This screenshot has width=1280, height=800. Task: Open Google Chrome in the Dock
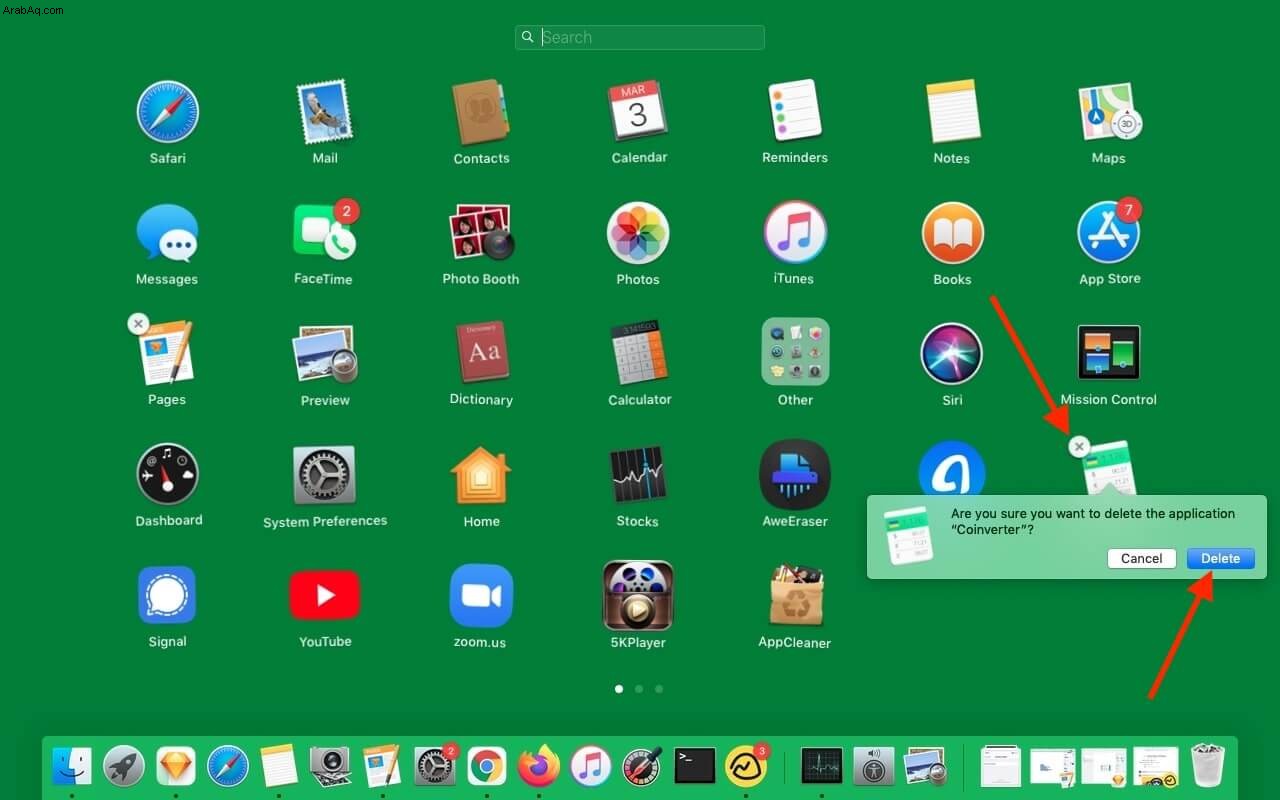pos(487,767)
